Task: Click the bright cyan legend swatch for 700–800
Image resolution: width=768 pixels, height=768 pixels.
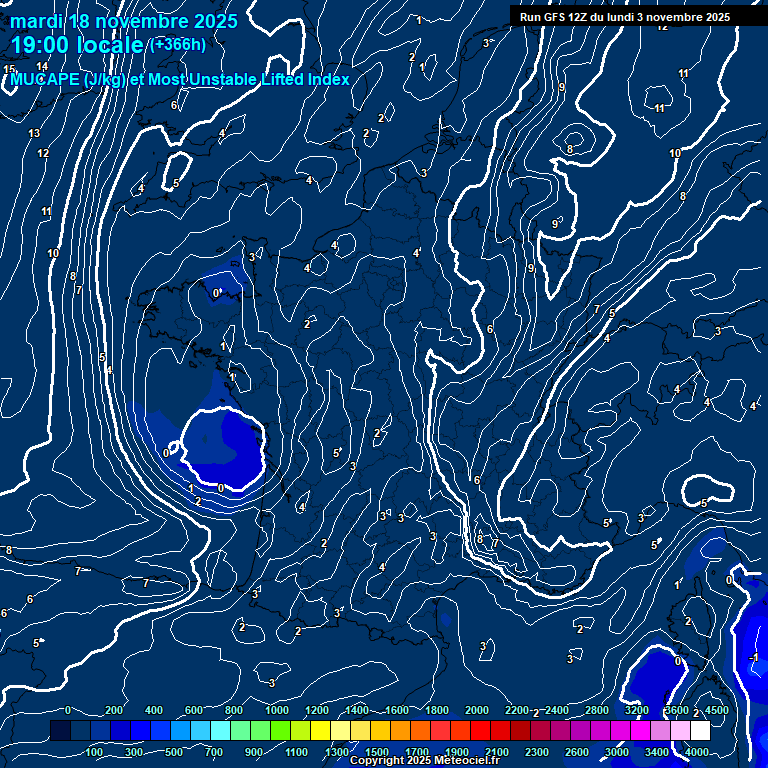Action: pos(221,730)
